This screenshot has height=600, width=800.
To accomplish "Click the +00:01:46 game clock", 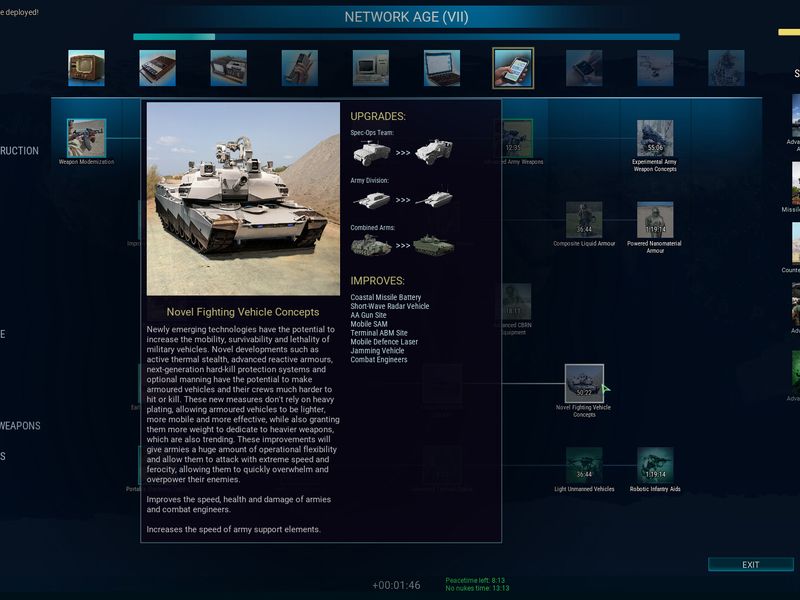I will pyautogui.click(x=396, y=585).
